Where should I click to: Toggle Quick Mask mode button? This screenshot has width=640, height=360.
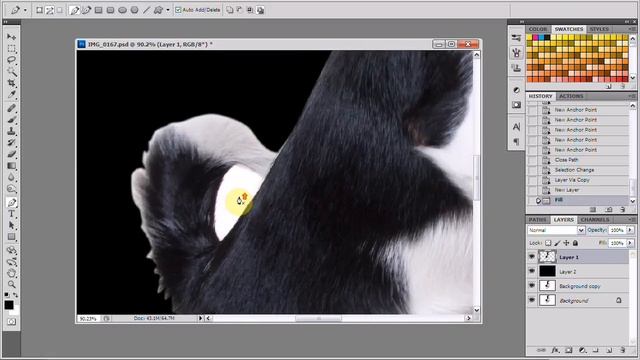pyautogui.click(x=11, y=322)
